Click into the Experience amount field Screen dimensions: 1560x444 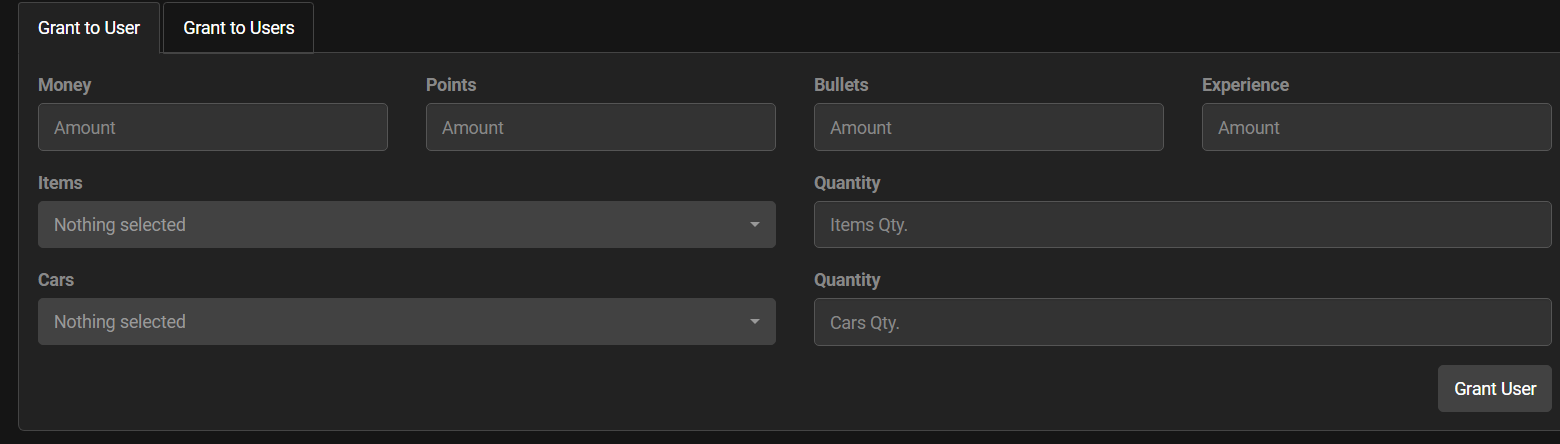(x=1376, y=127)
